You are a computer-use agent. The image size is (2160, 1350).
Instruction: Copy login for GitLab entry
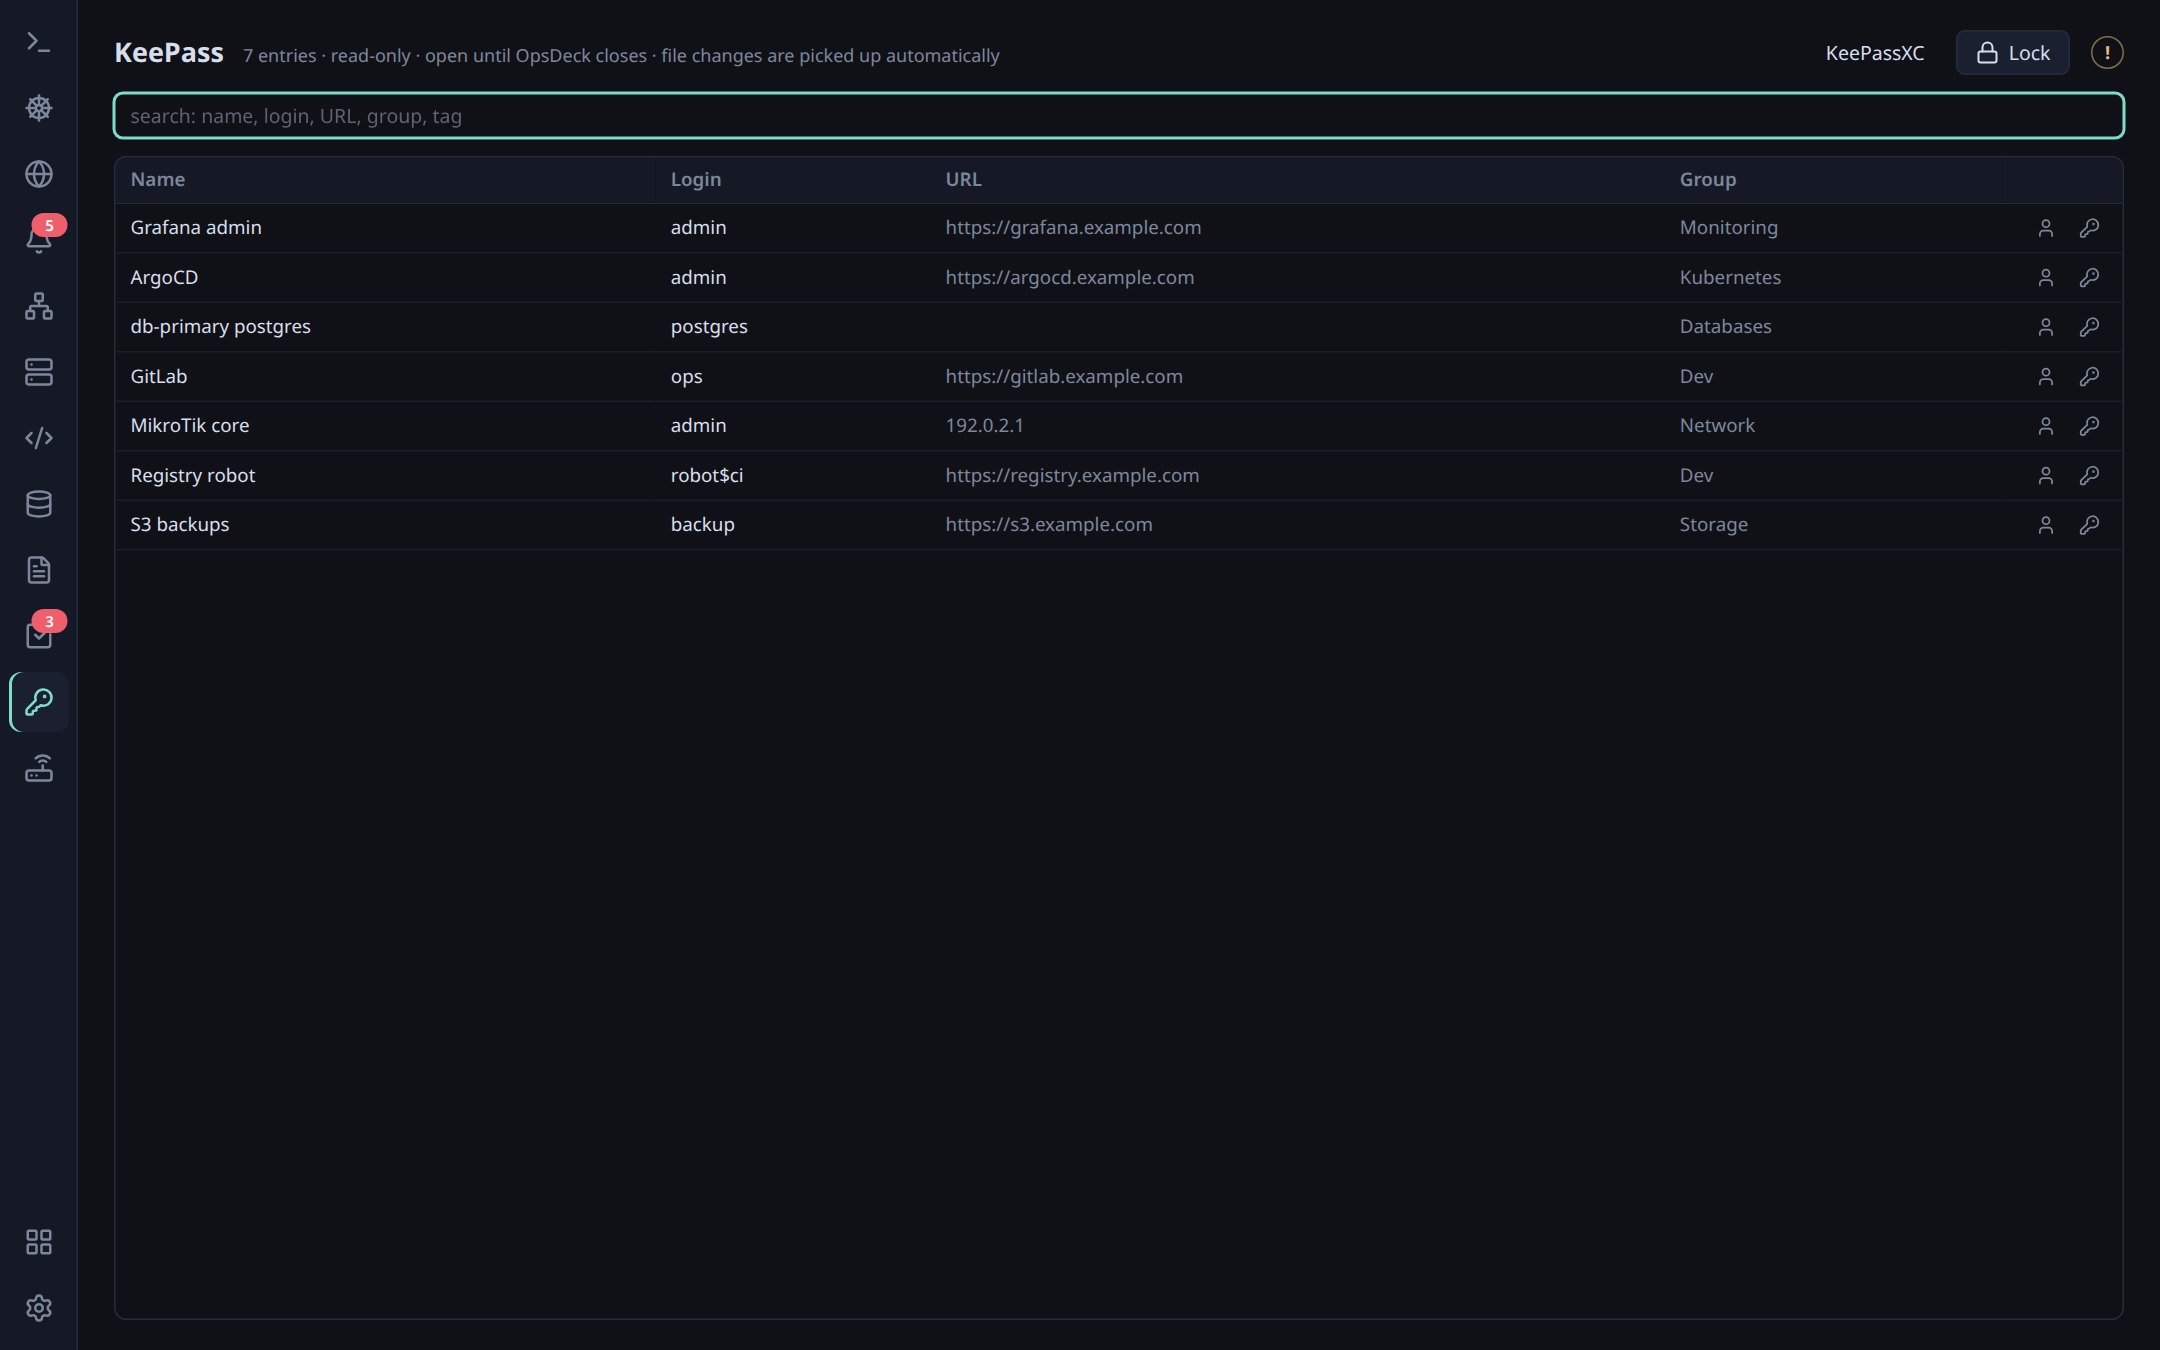[2045, 376]
